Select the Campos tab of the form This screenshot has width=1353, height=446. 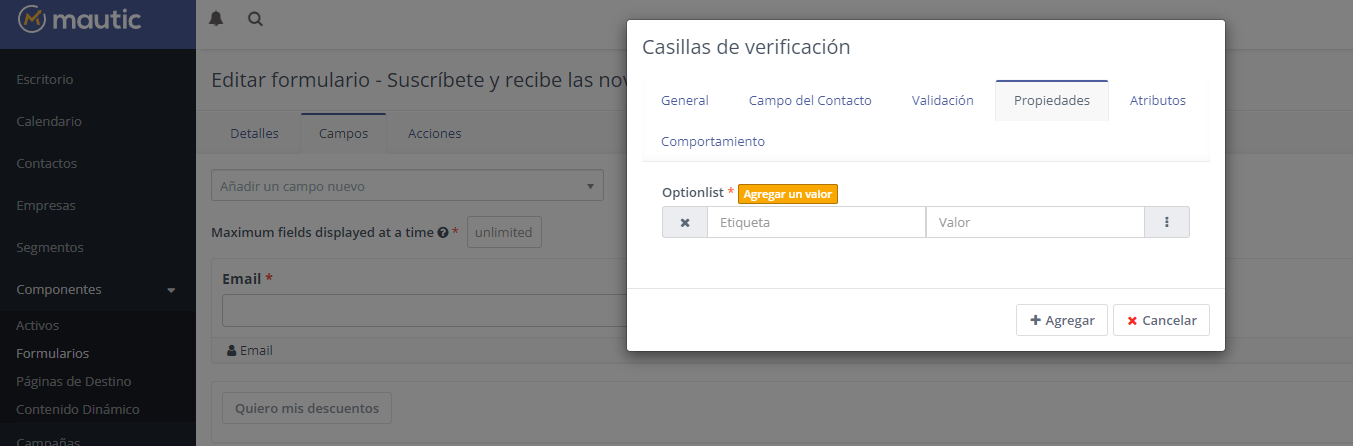[343, 133]
